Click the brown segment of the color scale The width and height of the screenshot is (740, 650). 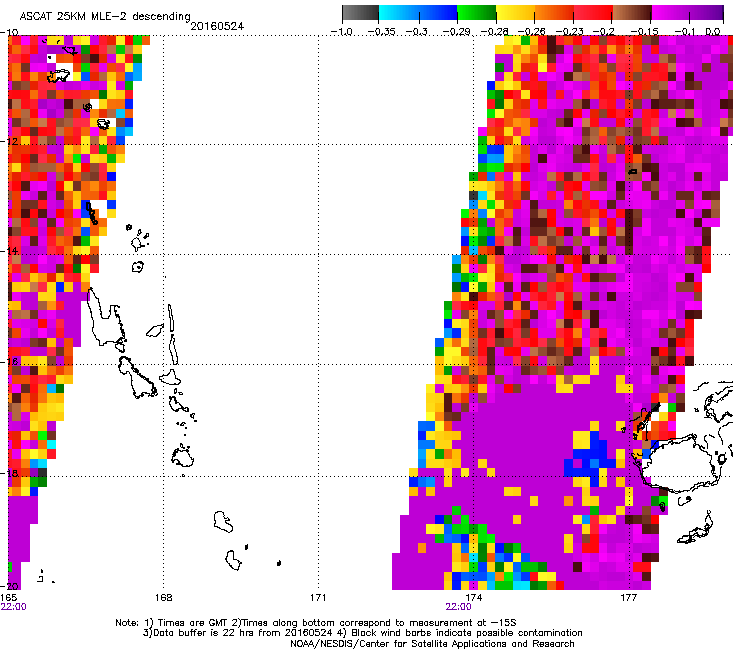click(x=632, y=13)
